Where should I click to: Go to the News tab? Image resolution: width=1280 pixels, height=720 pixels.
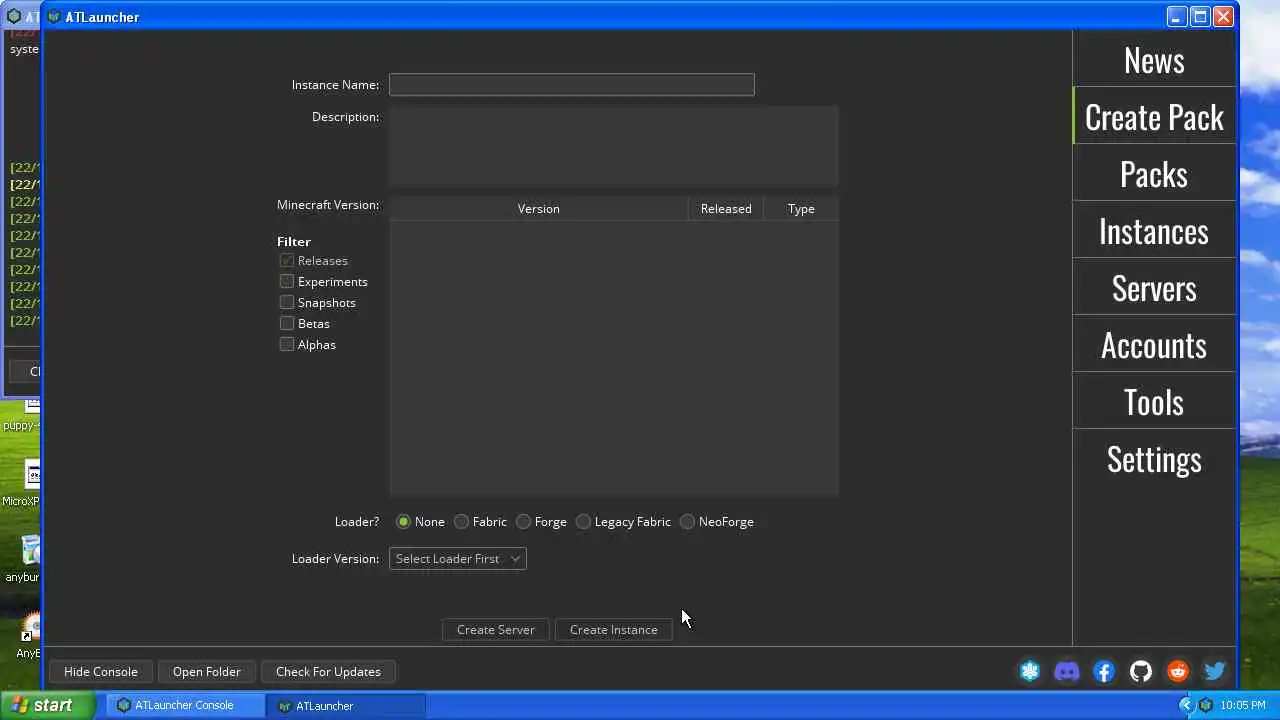click(x=1154, y=60)
